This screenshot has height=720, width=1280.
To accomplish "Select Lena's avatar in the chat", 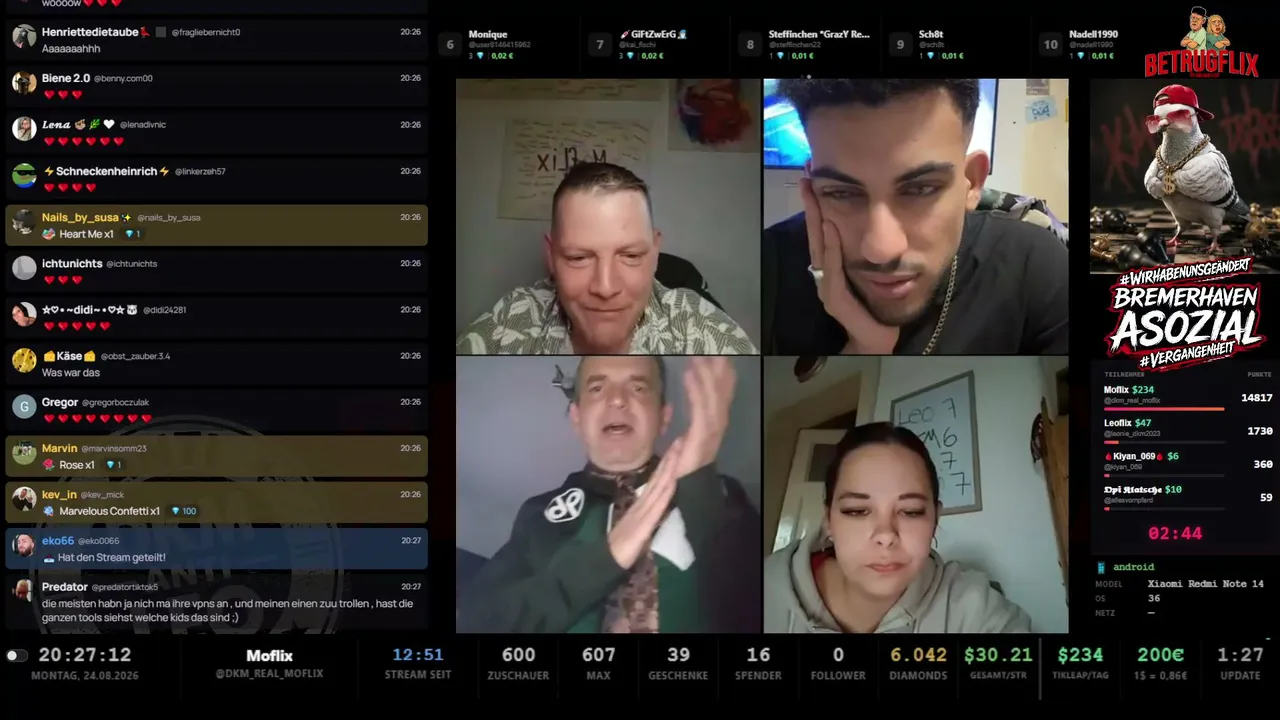I will coord(24,129).
